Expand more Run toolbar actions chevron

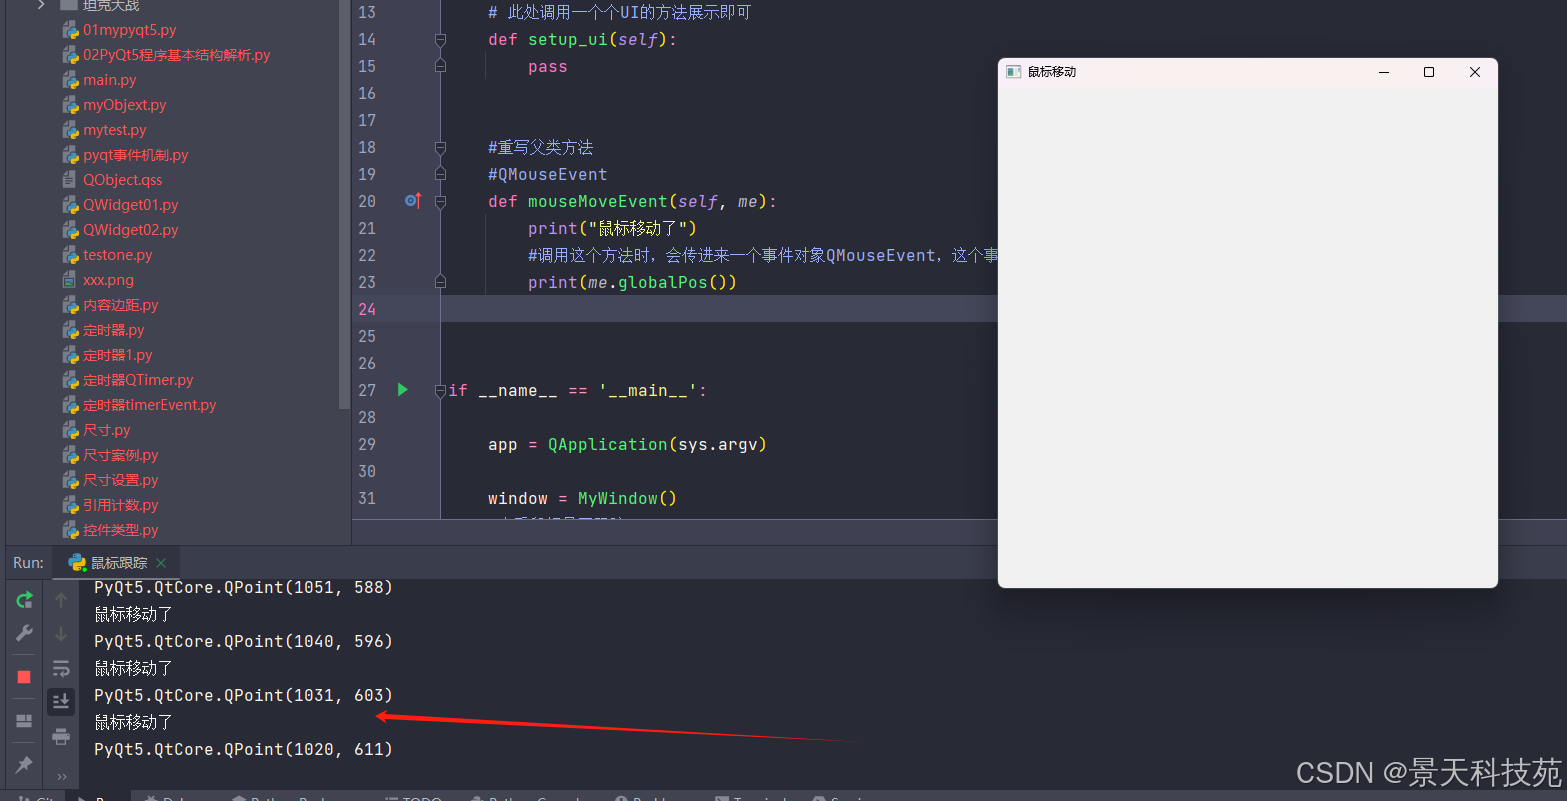tap(61, 776)
